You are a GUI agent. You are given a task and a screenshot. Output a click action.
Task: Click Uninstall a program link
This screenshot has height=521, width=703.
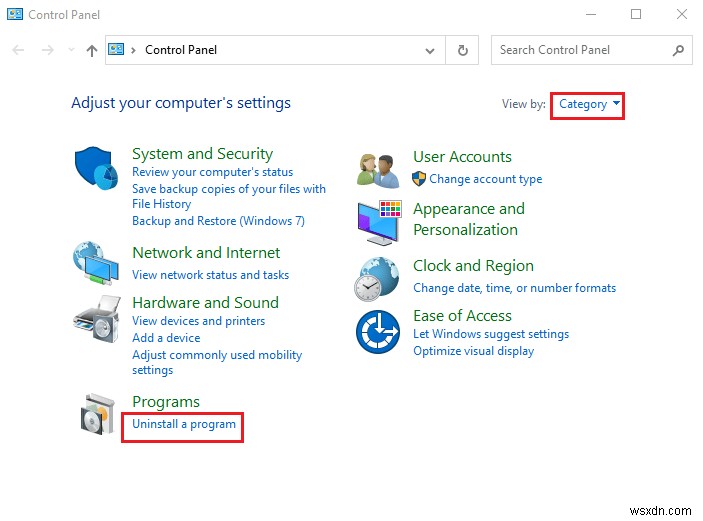coord(184,424)
